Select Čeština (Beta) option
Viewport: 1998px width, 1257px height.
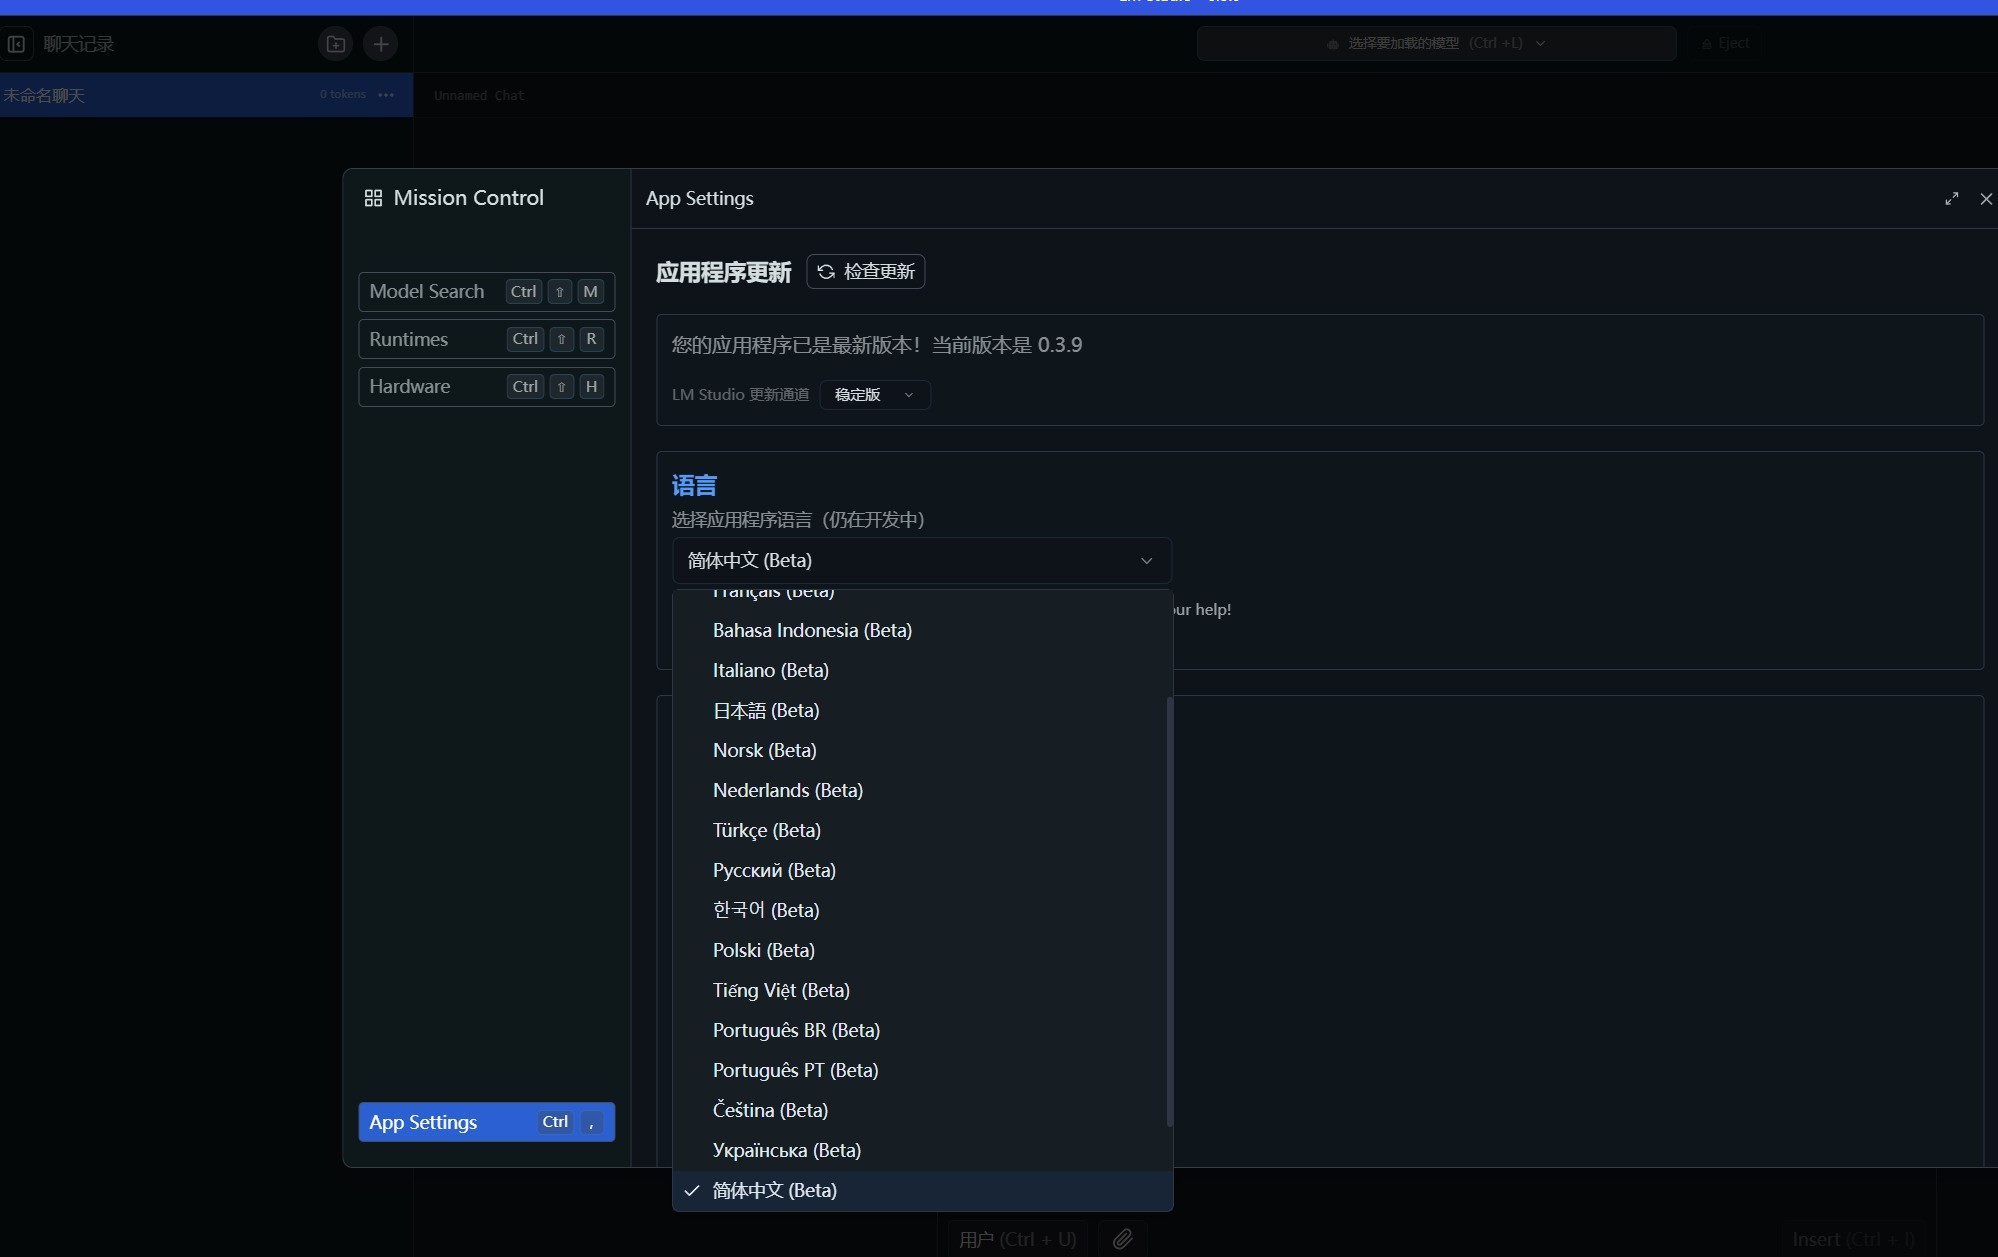pos(920,1110)
